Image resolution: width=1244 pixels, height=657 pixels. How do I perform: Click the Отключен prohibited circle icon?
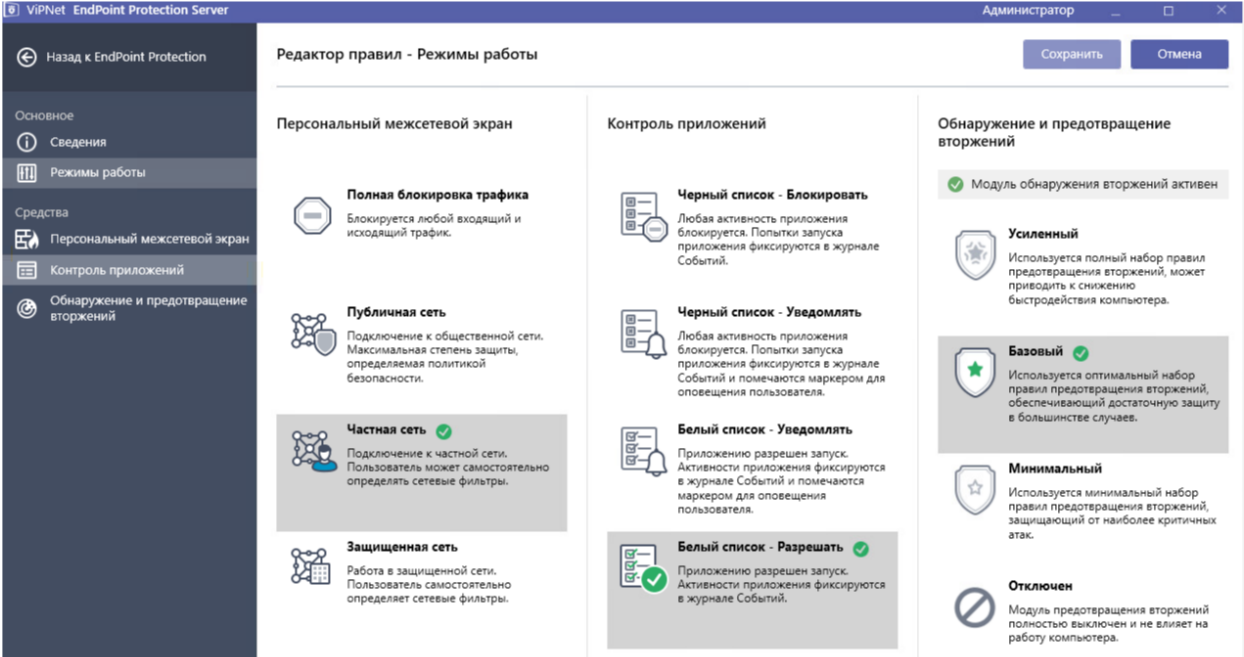[x=974, y=607]
